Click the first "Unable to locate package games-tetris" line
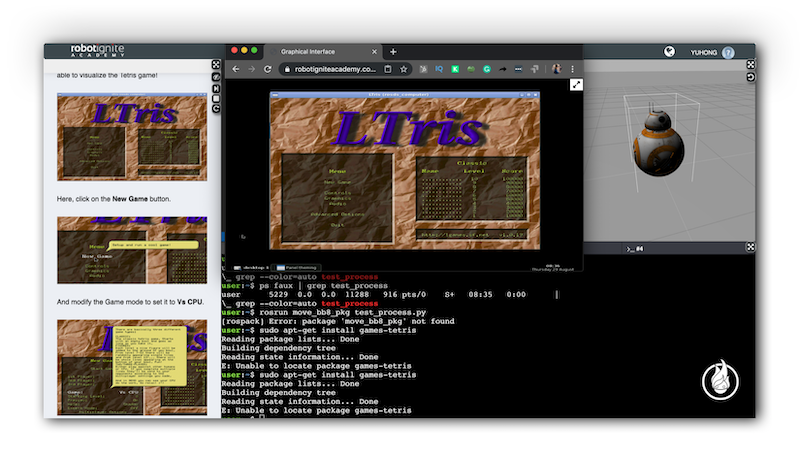 (316, 366)
